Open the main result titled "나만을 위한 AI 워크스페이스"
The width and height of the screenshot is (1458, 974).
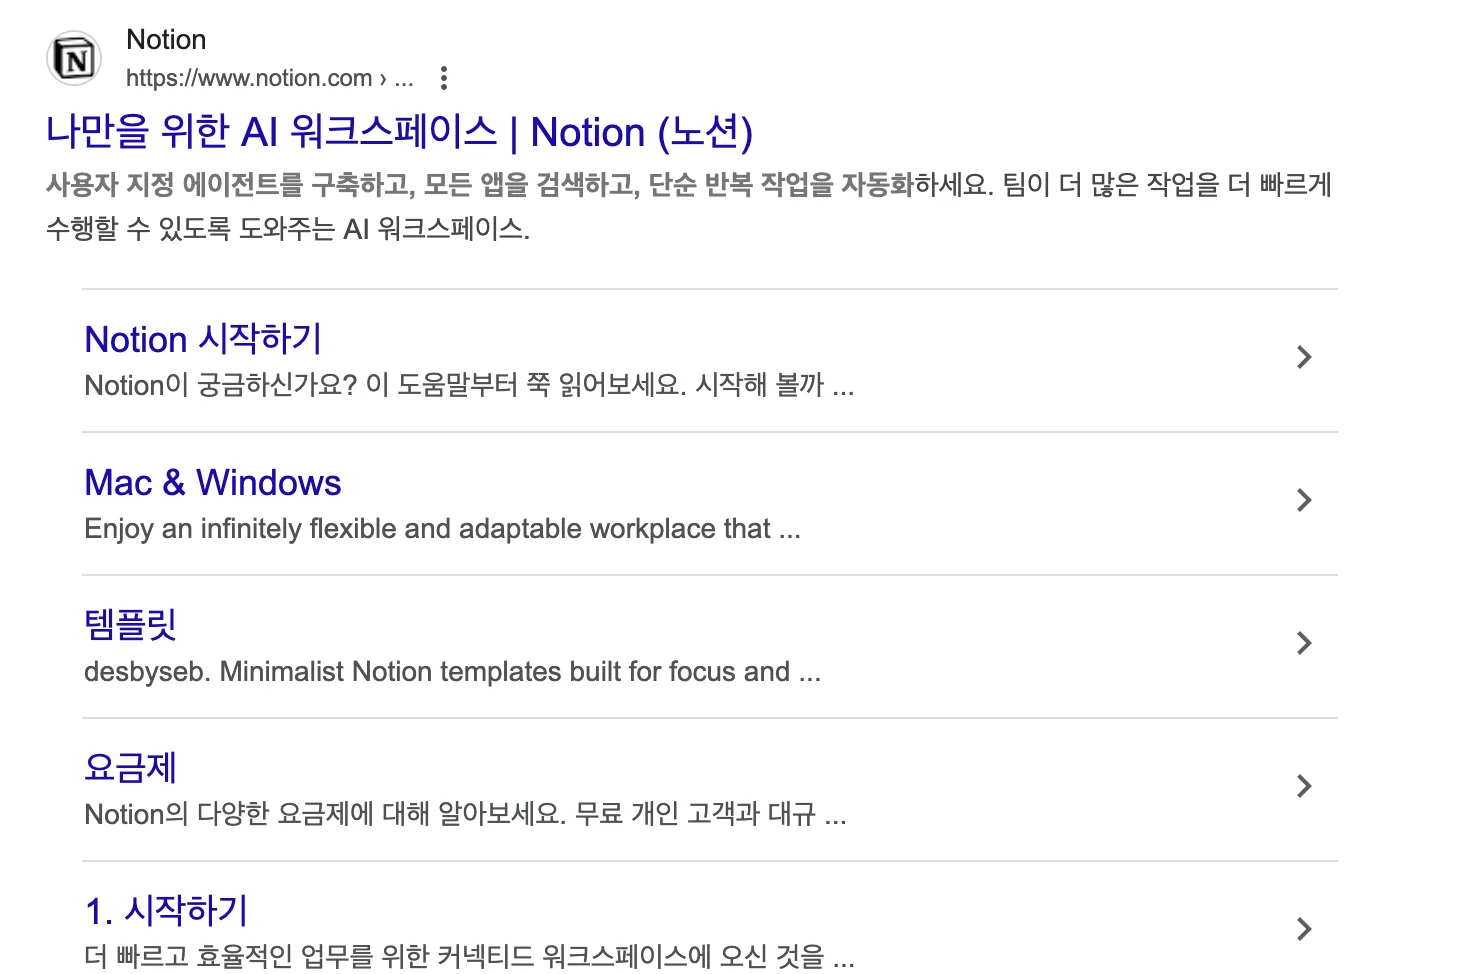(x=400, y=131)
